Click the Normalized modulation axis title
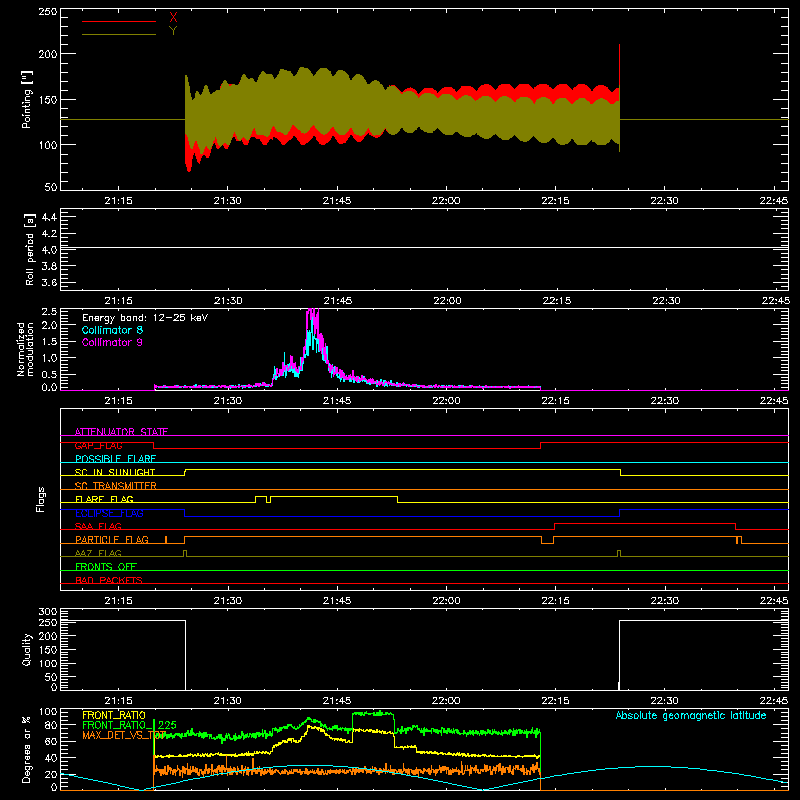 25,349
